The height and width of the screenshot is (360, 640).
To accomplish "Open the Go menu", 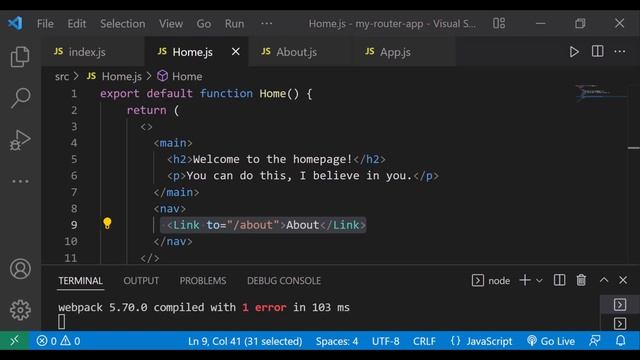I will 204,24.
